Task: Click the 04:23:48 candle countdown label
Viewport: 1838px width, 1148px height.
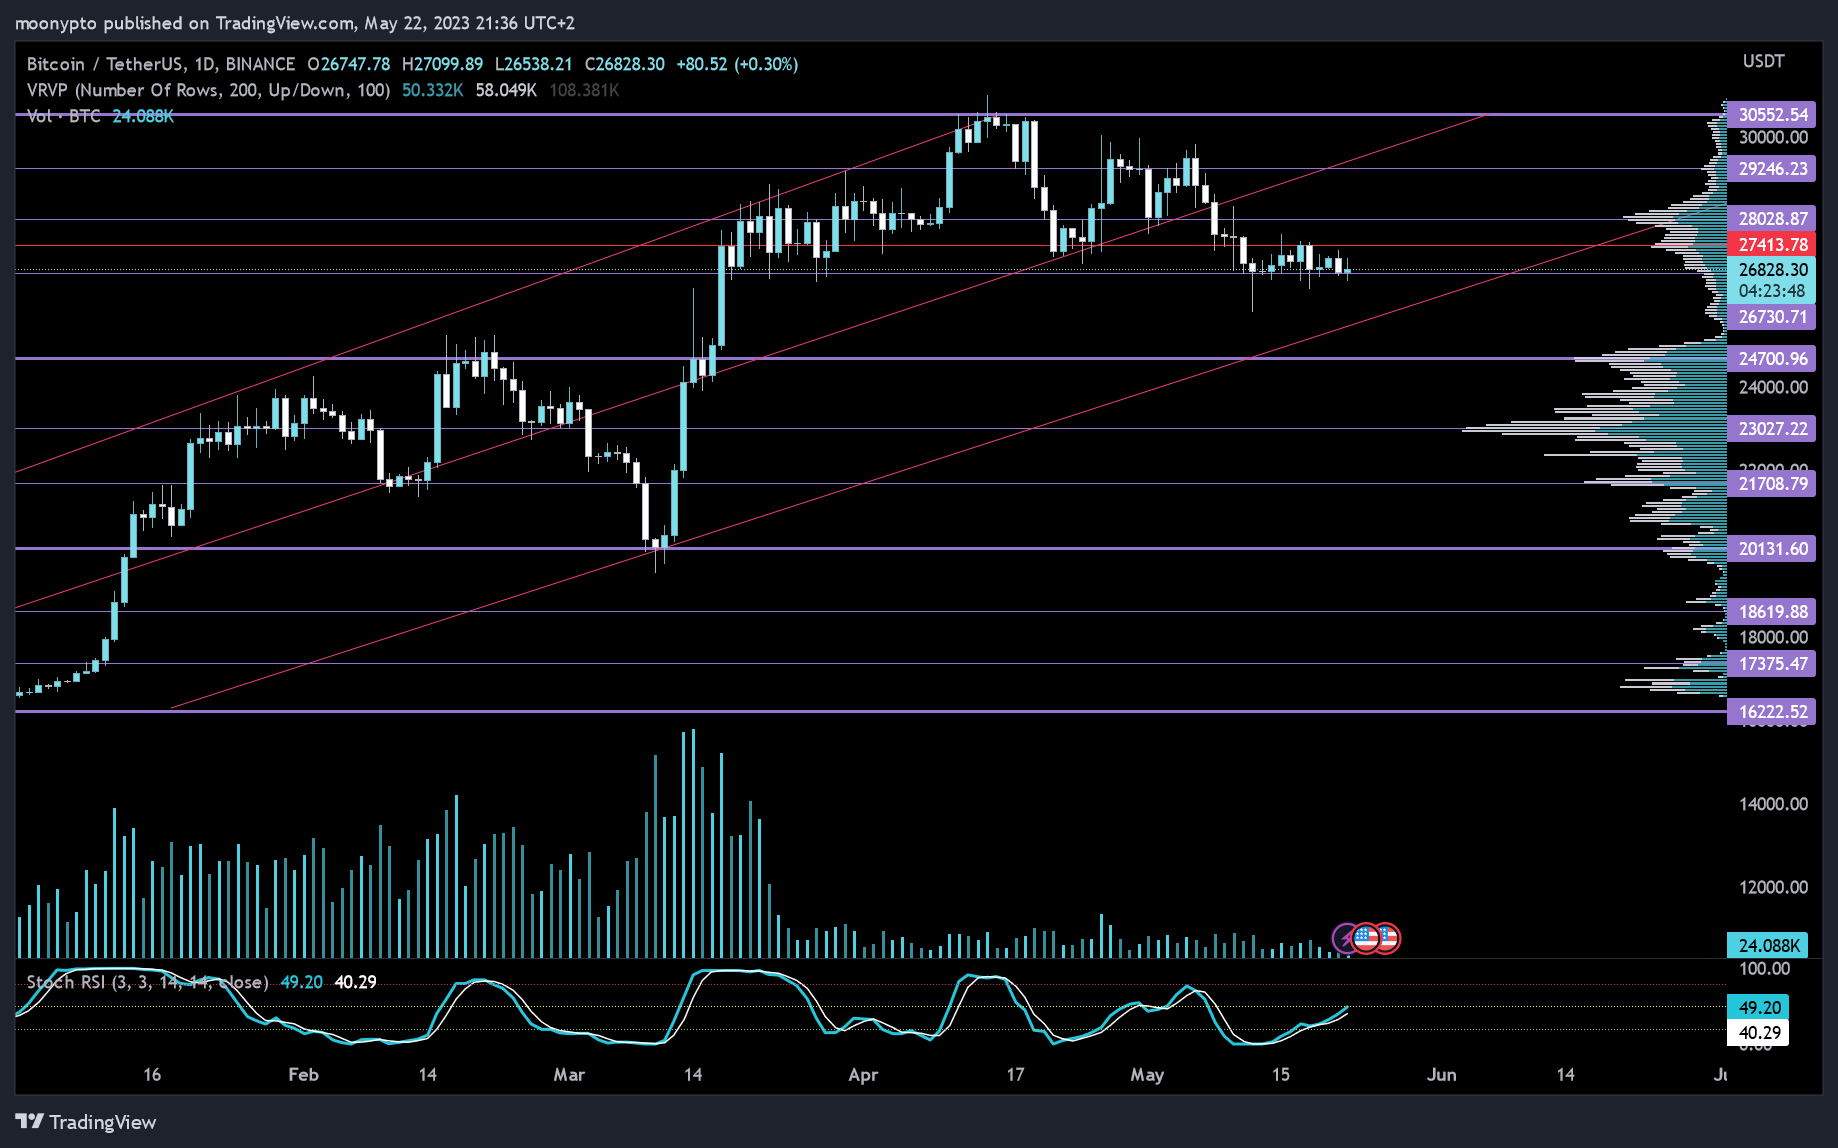Action: pyautogui.click(x=1772, y=292)
